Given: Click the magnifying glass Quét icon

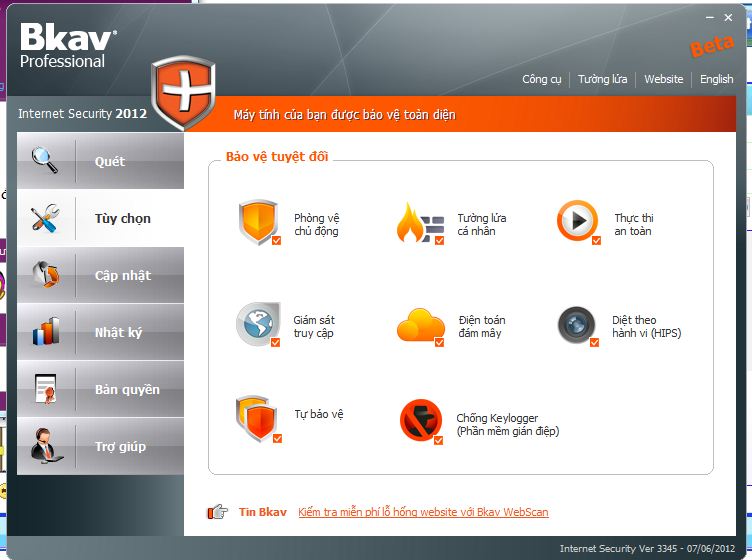Looking at the screenshot, I should (x=45, y=160).
